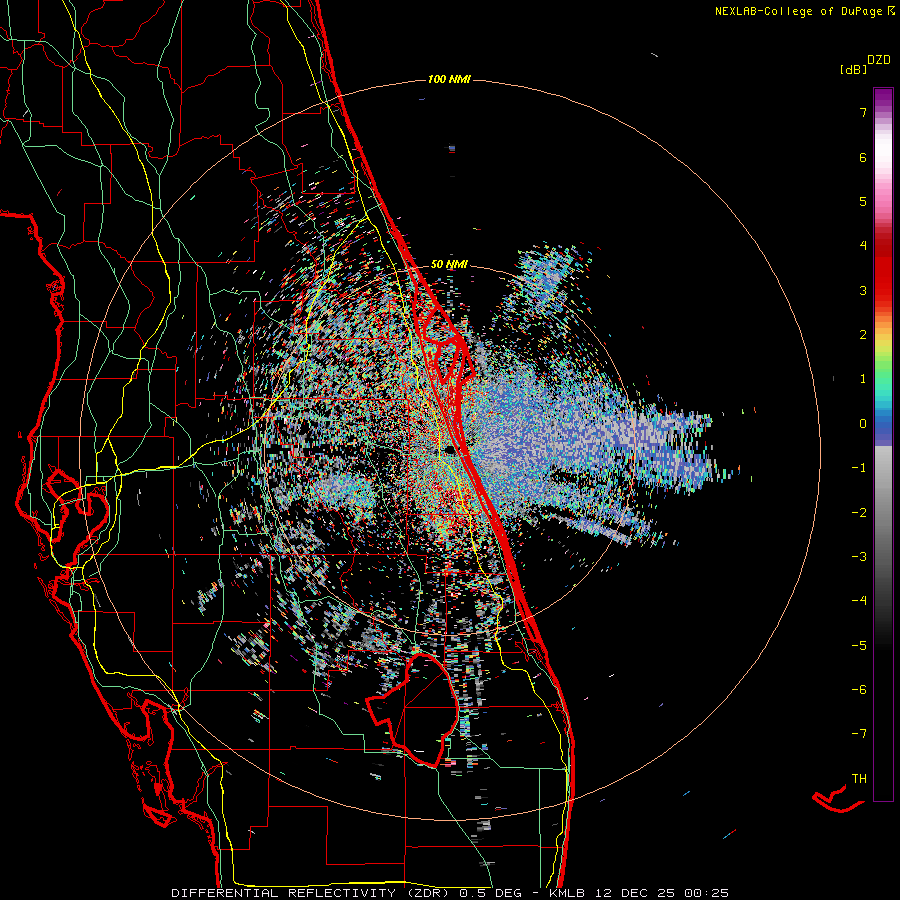The width and height of the screenshot is (900, 900).
Task: Click the '12 DEC 25 00:25' timestamp
Action: [x=660, y=893]
